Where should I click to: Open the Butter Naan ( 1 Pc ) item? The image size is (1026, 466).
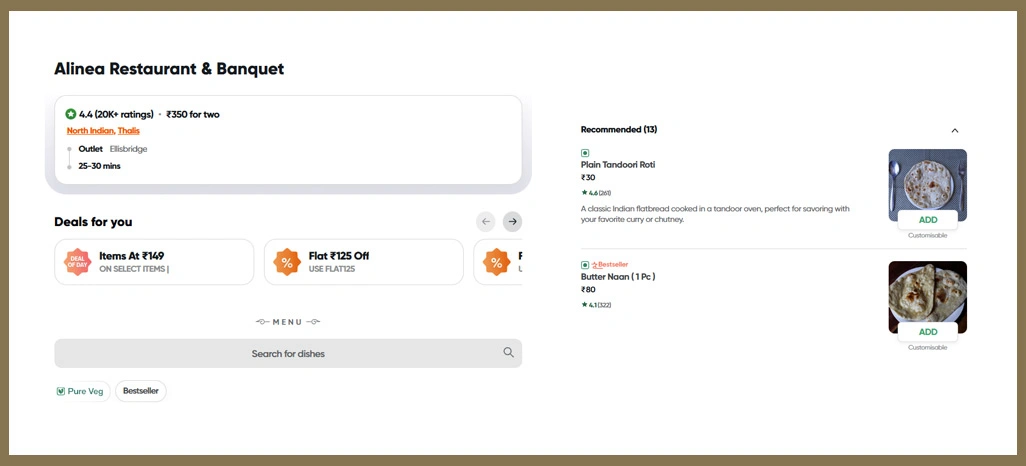click(618, 277)
